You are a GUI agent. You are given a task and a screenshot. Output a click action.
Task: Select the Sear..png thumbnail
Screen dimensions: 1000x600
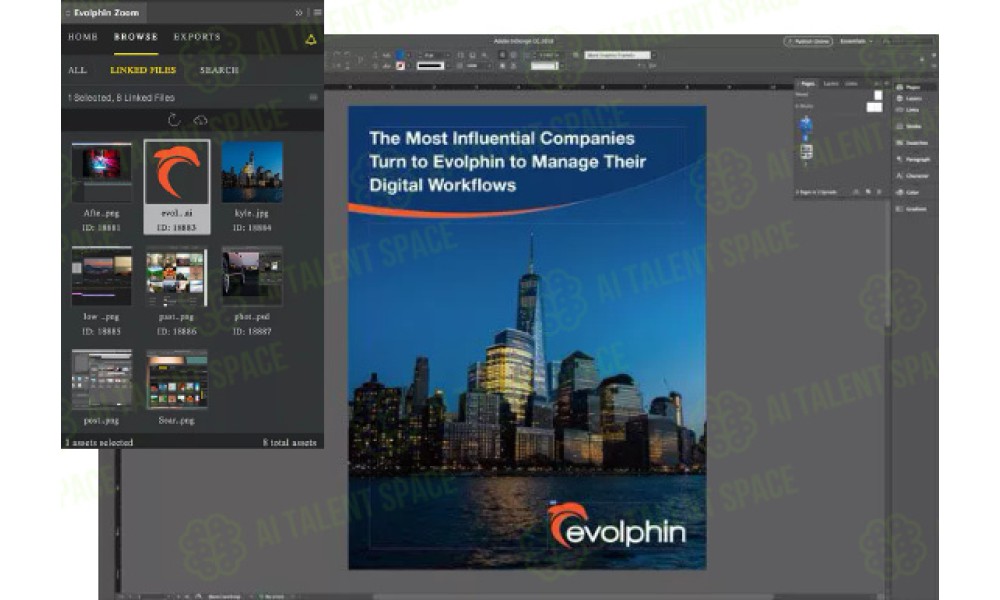coord(177,379)
